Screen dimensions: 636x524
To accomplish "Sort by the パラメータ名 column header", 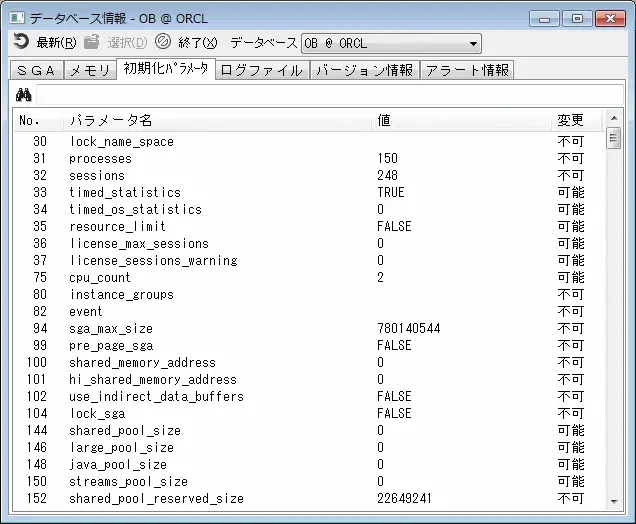I will point(110,120).
